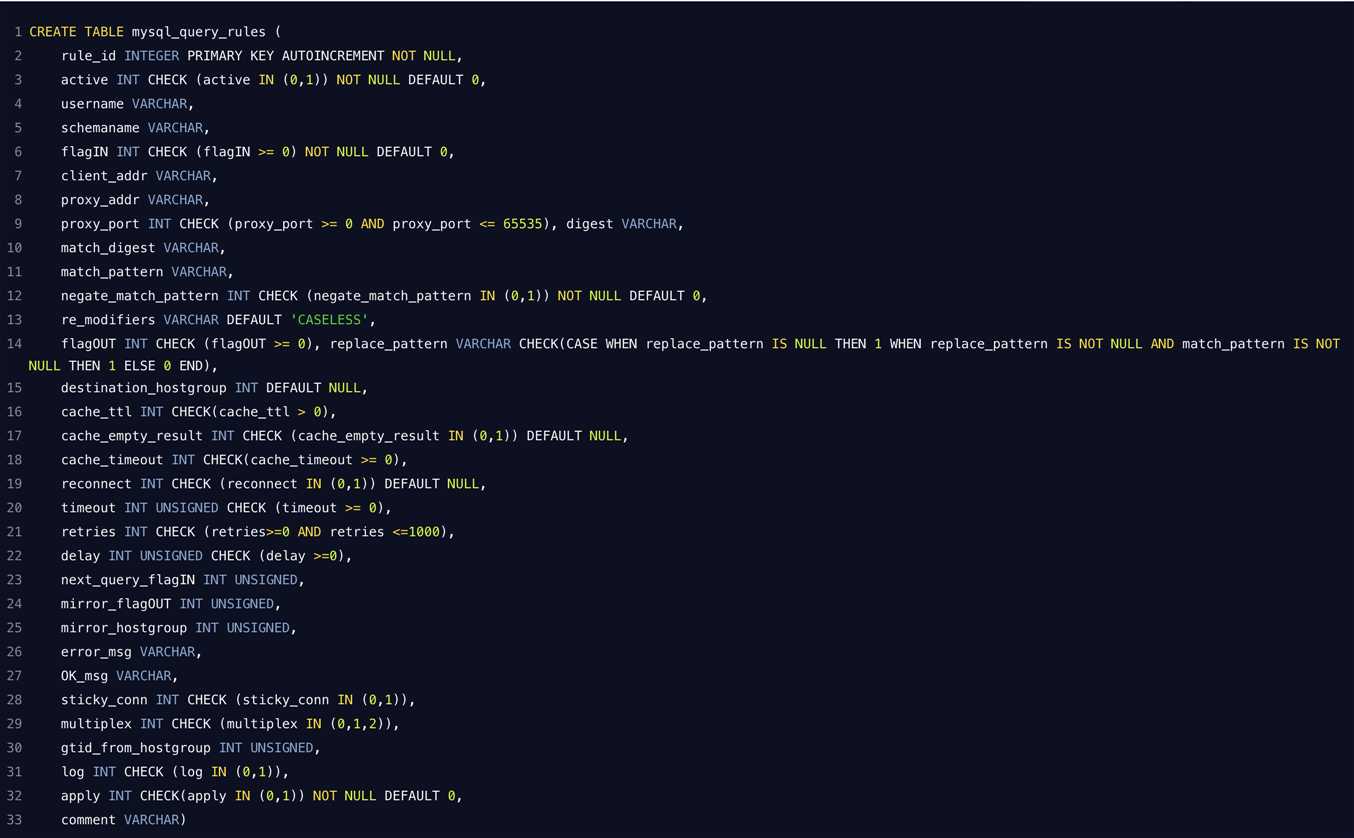Click 'comment' column on line 33
The image size is (1354, 838).
[88, 820]
